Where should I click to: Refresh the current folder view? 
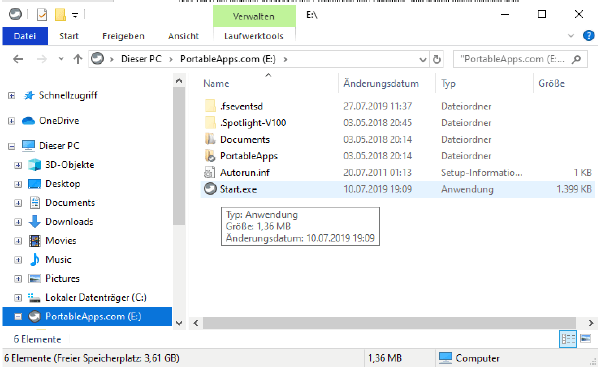point(437,59)
